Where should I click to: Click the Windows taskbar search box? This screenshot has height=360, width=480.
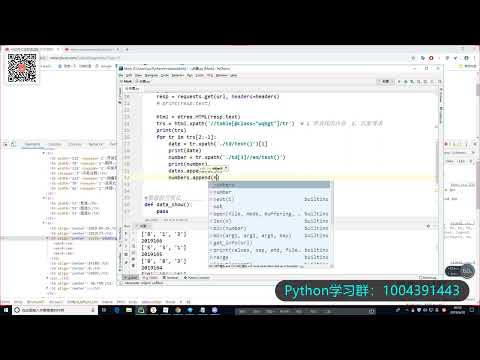55,310
